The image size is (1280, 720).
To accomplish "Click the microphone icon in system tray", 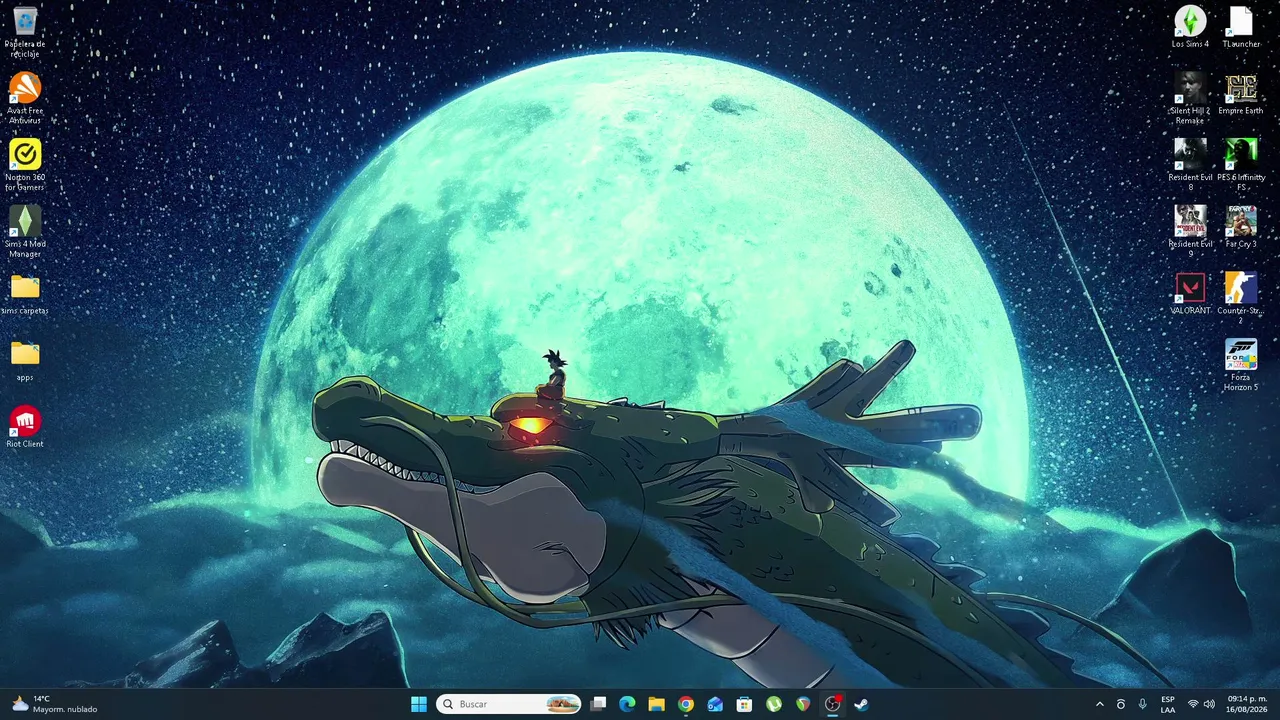I will click(1142, 704).
